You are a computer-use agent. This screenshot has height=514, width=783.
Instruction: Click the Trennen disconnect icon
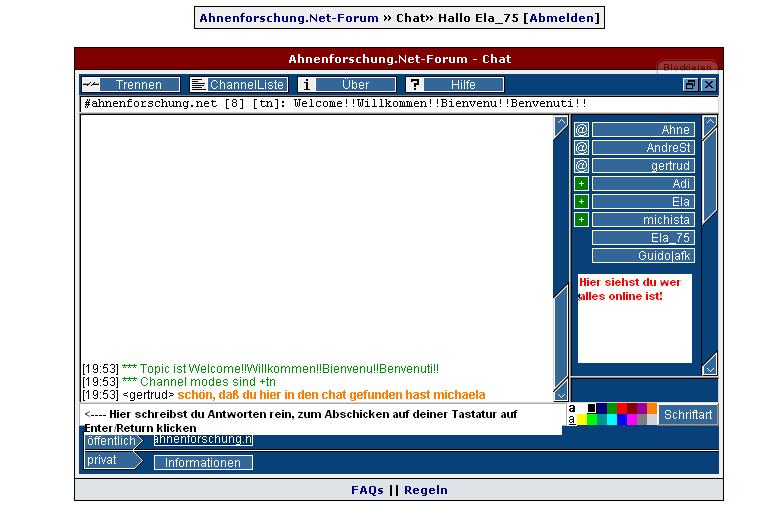[90, 85]
